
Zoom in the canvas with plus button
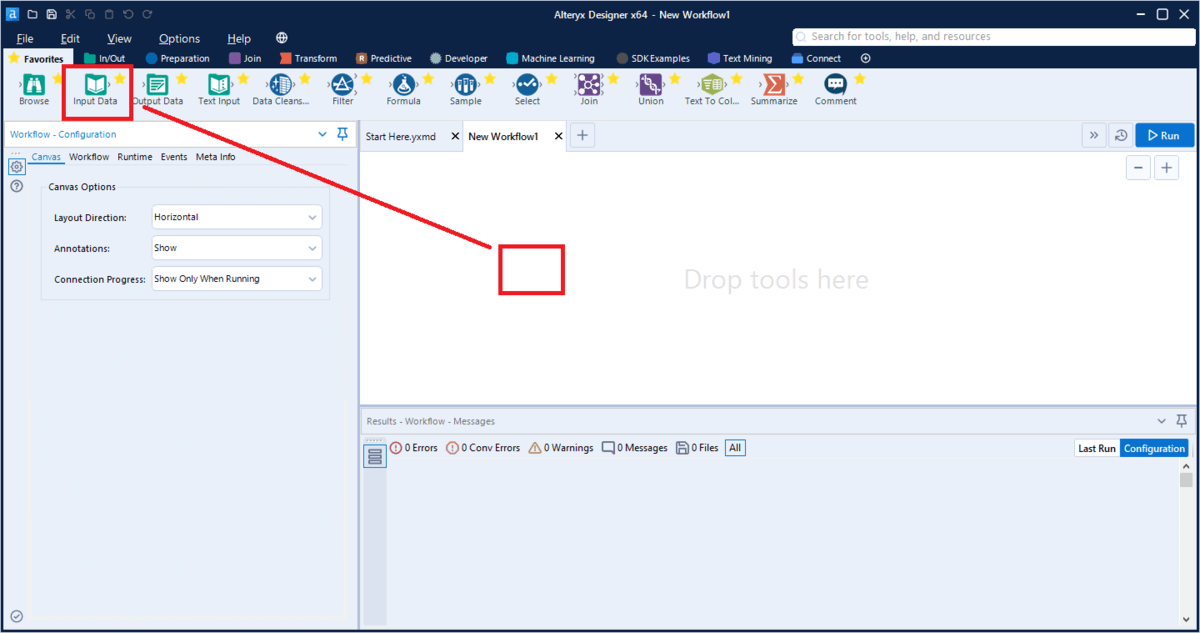tap(1167, 168)
